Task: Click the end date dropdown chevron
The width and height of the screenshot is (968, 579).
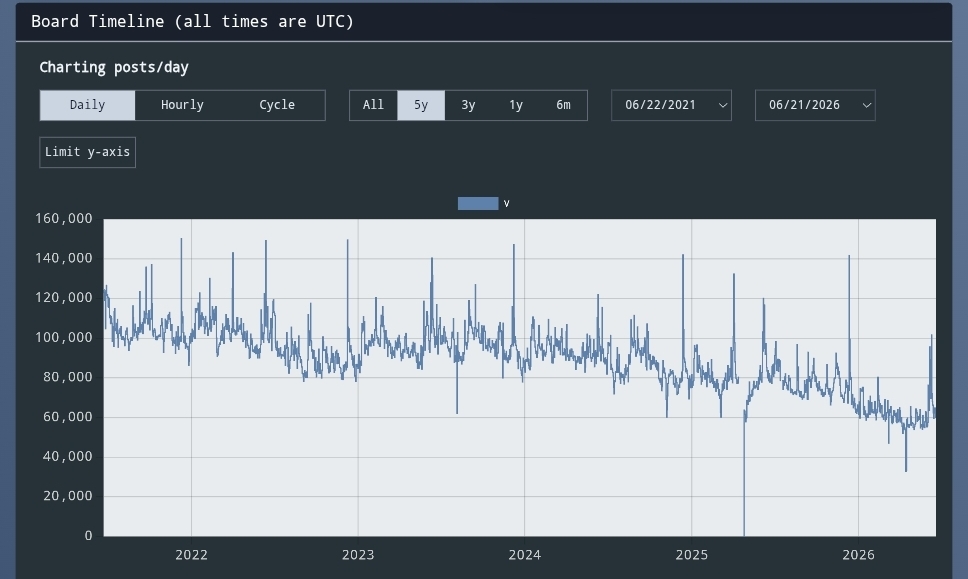Action: click(866, 106)
